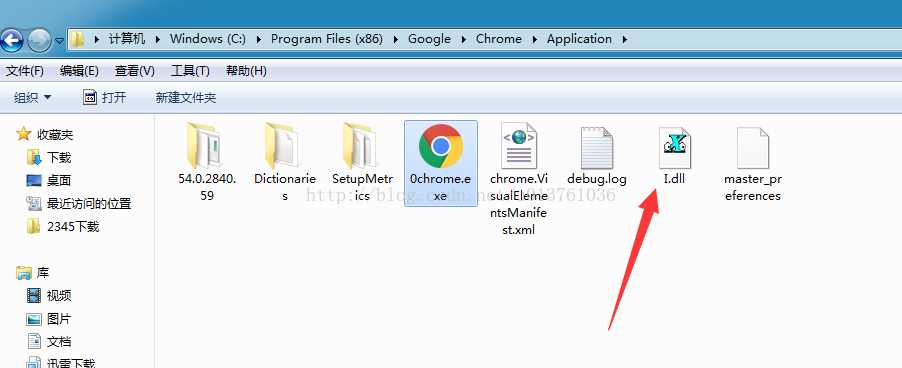Select the 0chrome.exe Chrome icon
Image resolution: width=902 pixels, height=368 pixels.
click(440, 145)
